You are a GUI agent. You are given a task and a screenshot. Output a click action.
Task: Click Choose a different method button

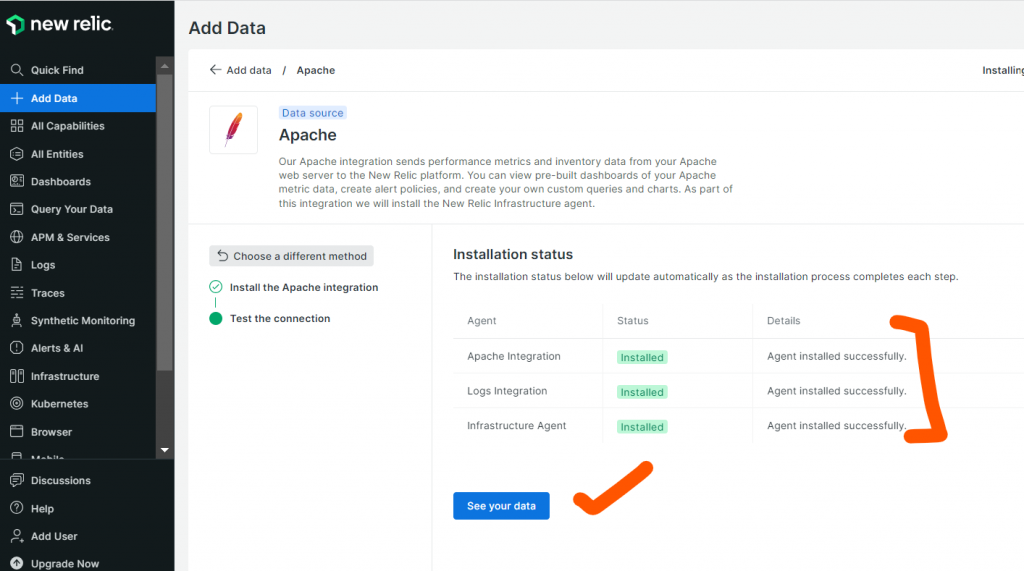(x=291, y=256)
